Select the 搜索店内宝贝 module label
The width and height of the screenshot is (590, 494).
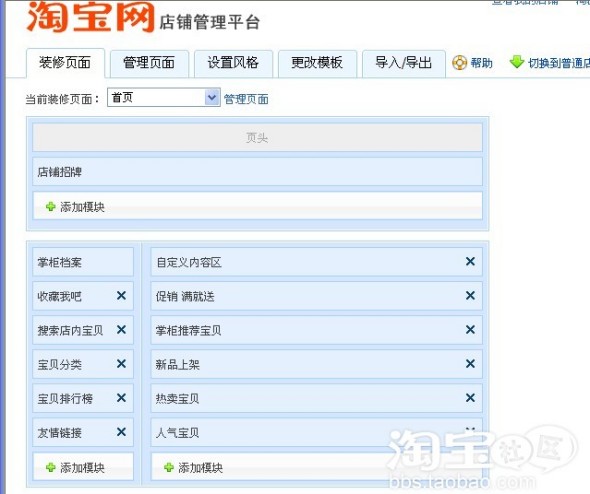pyautogui.click(x=70, y=330)
